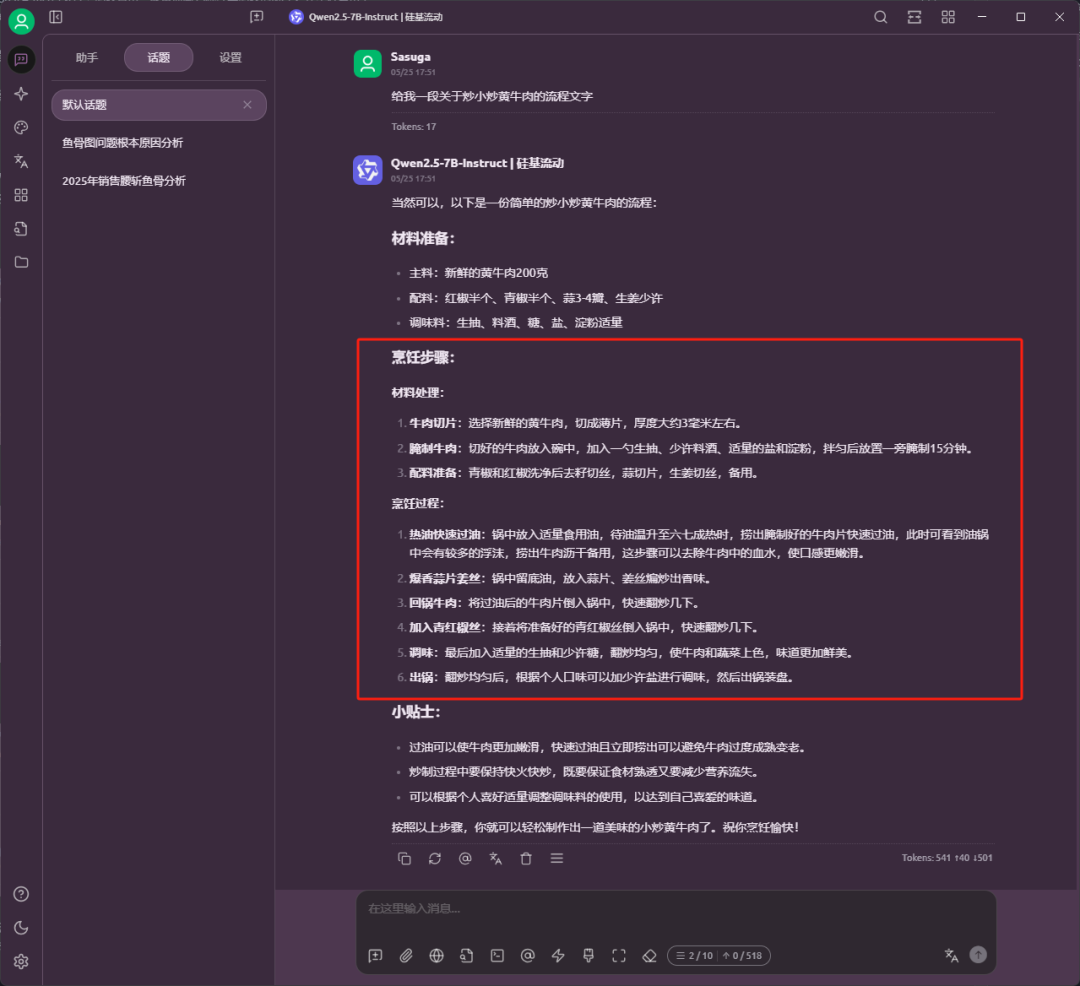Click the Sasuga user avatar in the message
This screenshot has height=986, width=1080.
pyautogui.click(x=368, y=64)
